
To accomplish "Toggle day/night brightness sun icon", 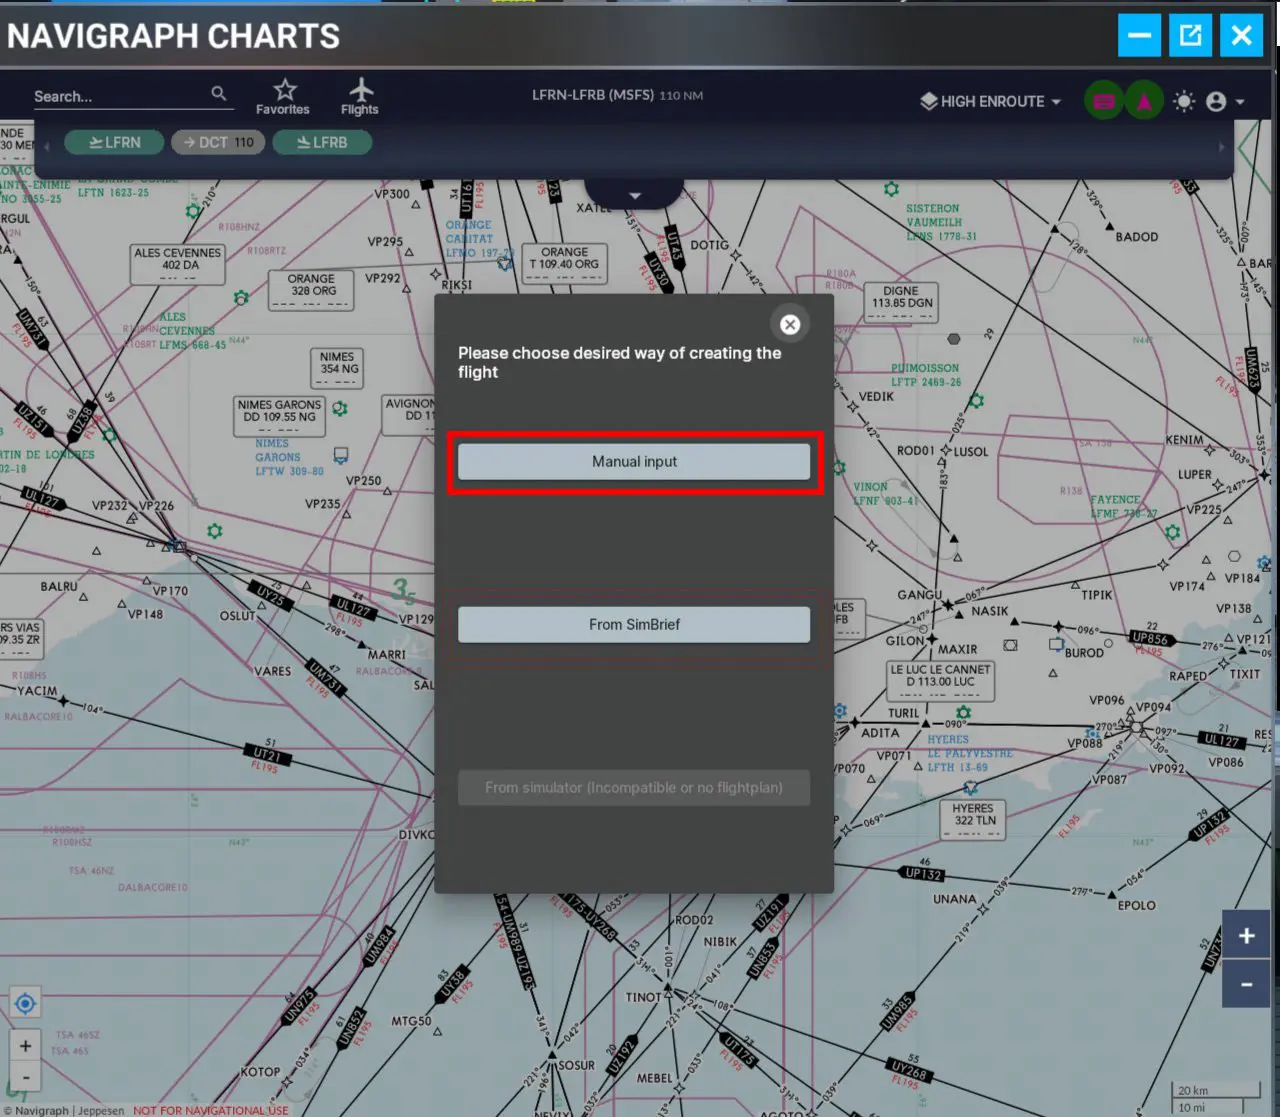I will coord(1184,101).
